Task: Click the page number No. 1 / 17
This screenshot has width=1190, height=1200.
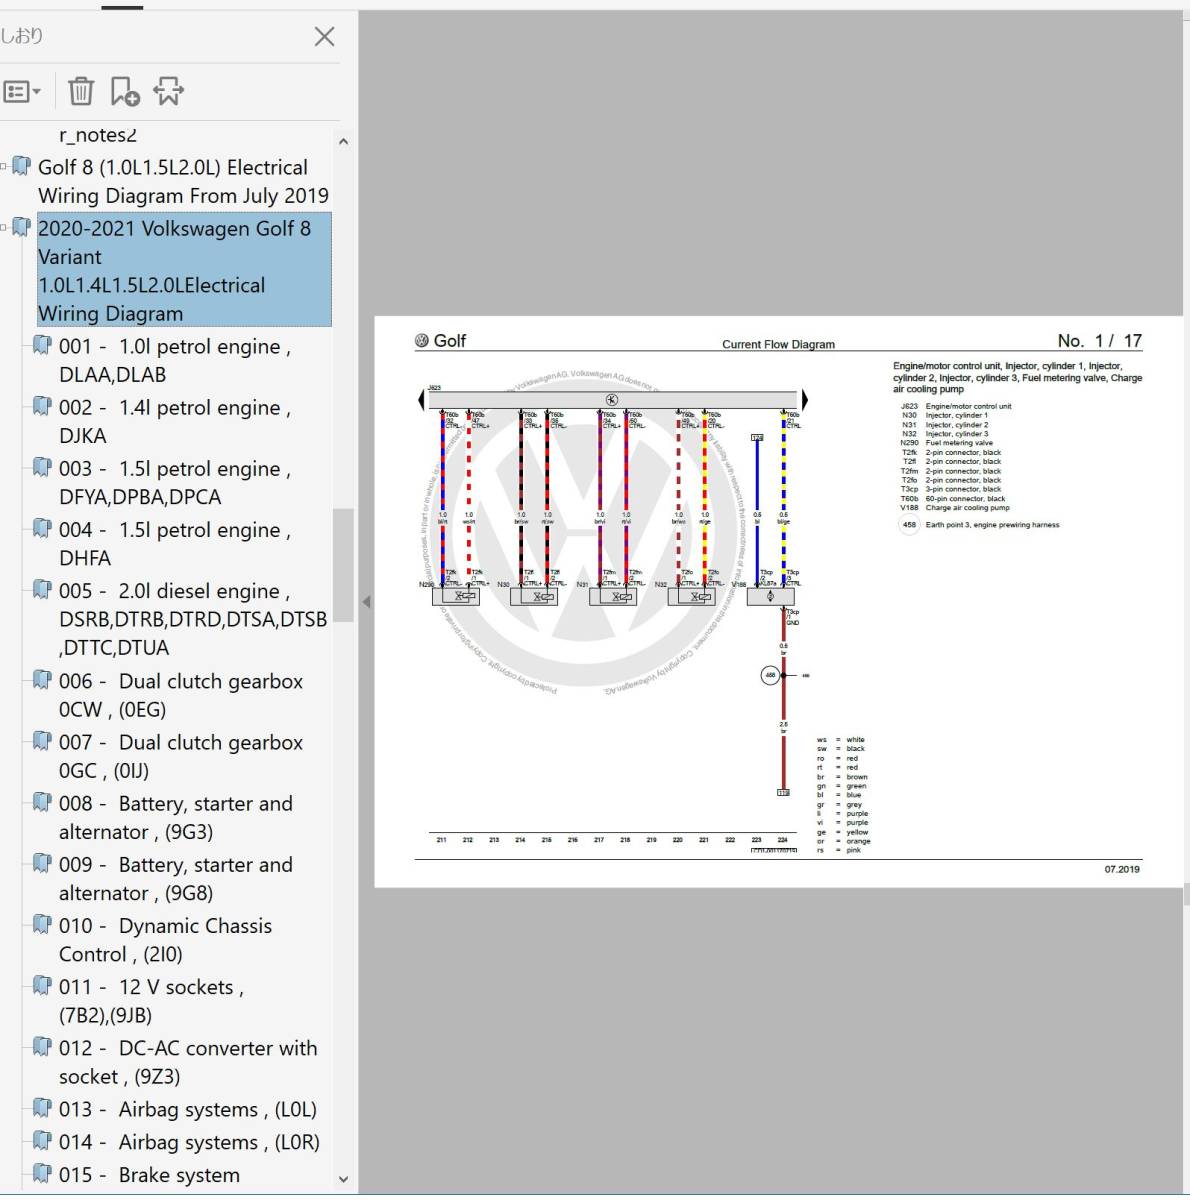Action: (1099, 341)
